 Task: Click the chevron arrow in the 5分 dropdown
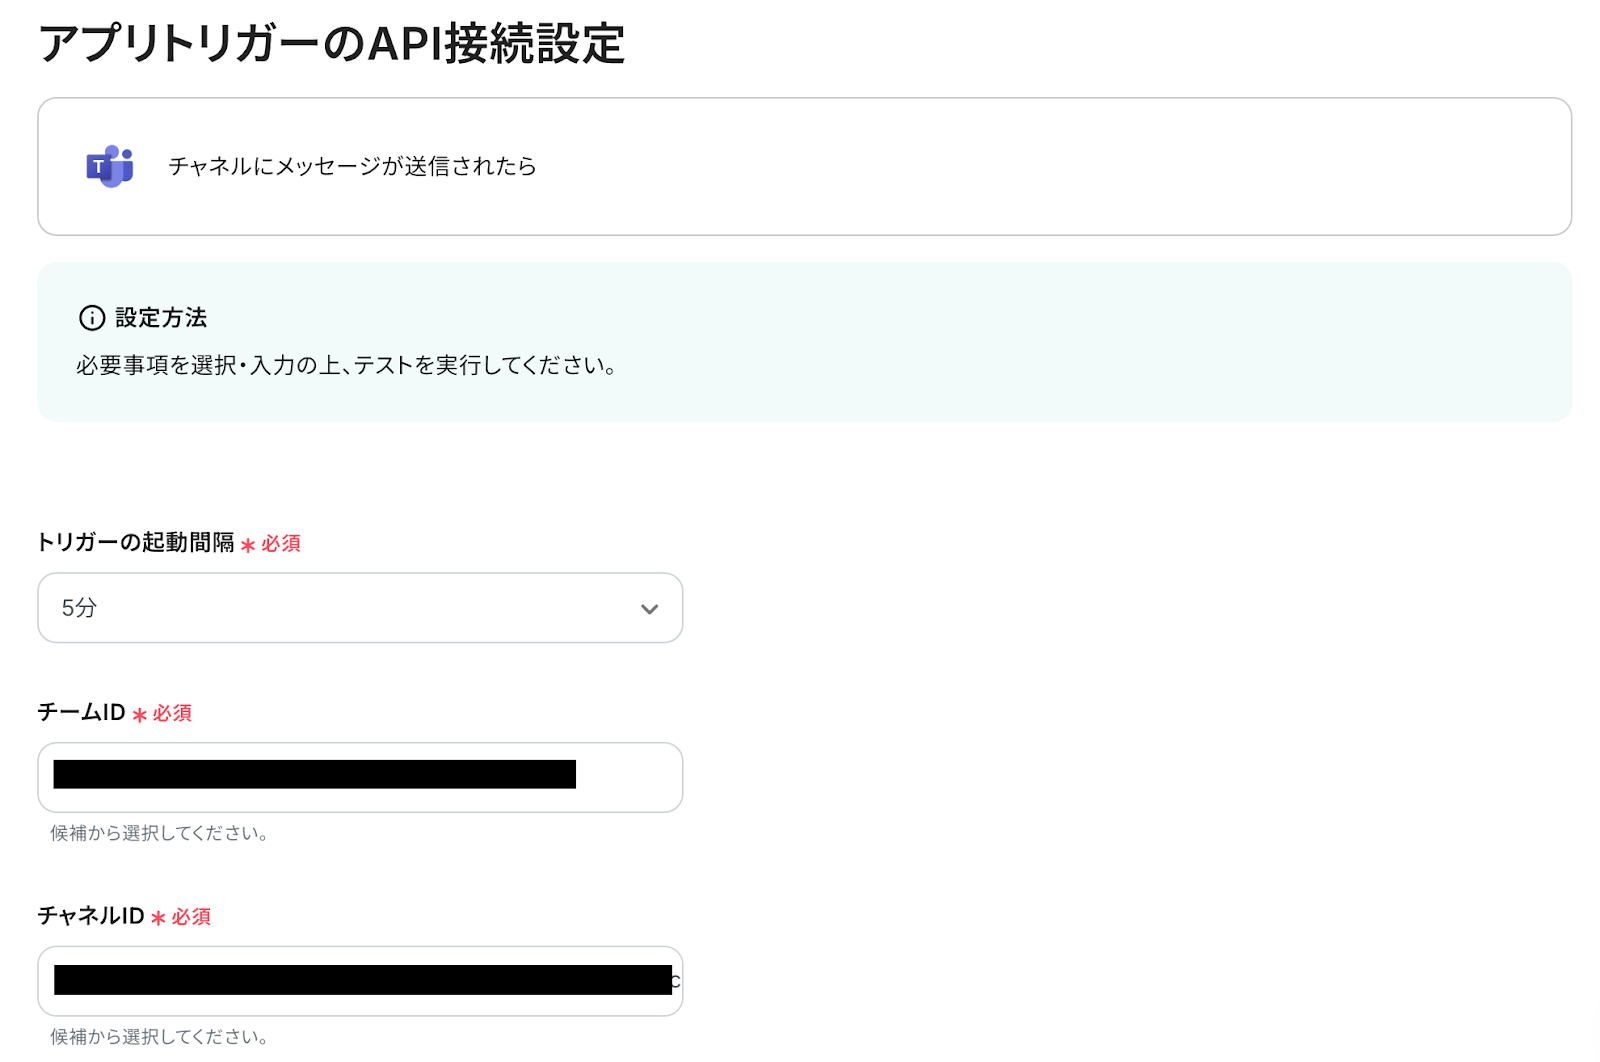coord(649,609)
